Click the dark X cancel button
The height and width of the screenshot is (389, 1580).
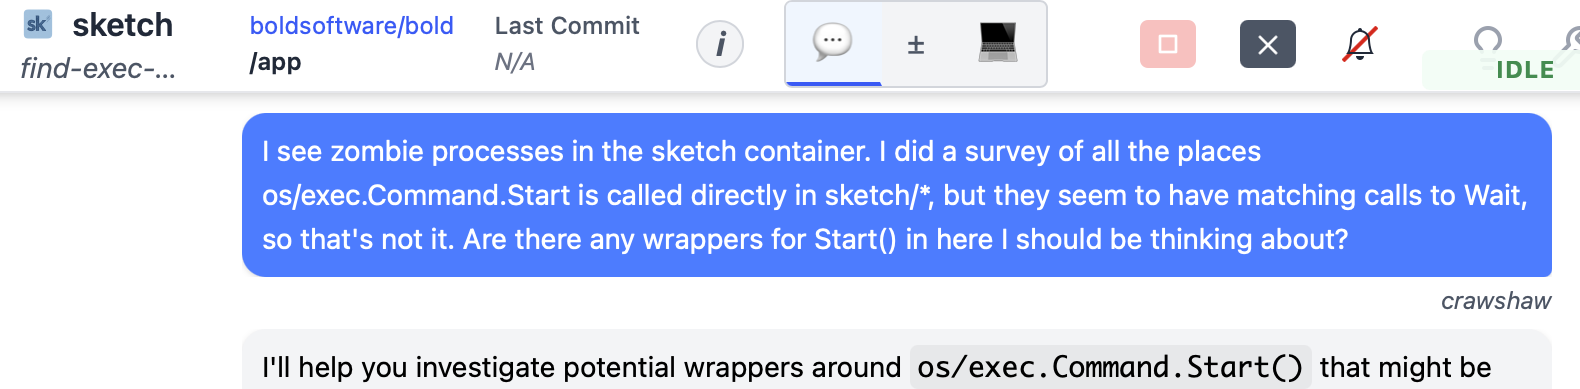coord(1268,44)
